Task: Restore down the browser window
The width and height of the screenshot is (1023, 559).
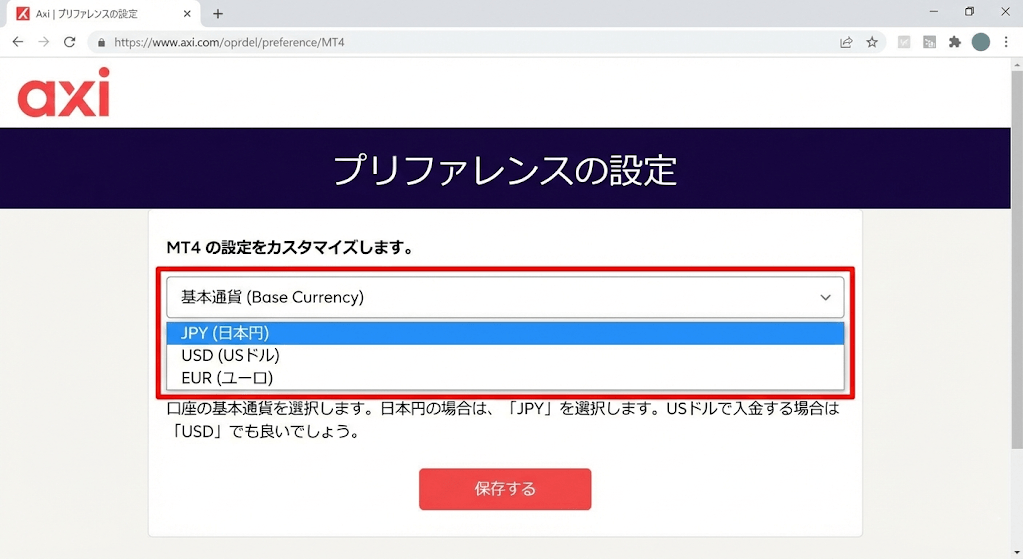Action: pos(970,12)
